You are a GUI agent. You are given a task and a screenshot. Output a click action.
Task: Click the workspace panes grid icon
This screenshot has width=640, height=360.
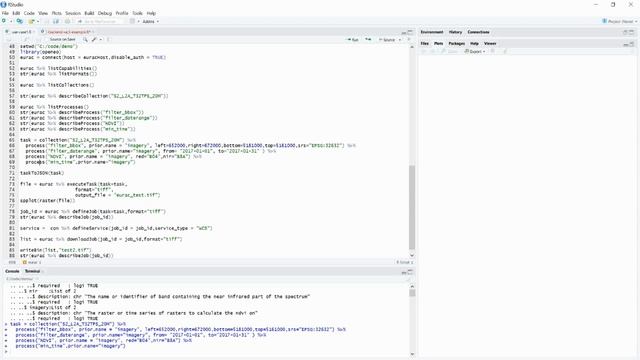pos(132,21)
